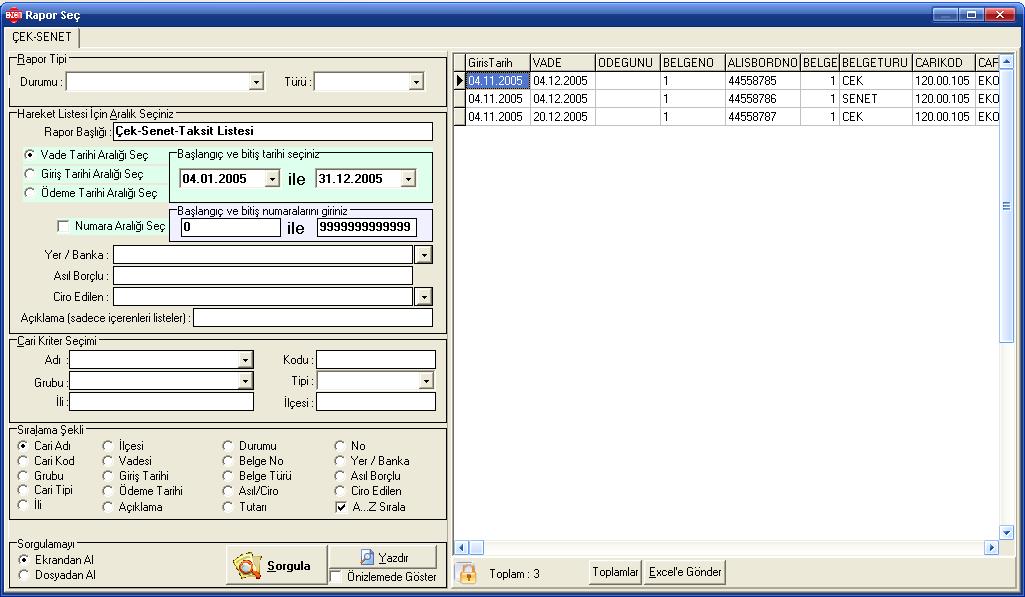
Task: Open the Türü dropdown
Action: click(x=416, y=82)
